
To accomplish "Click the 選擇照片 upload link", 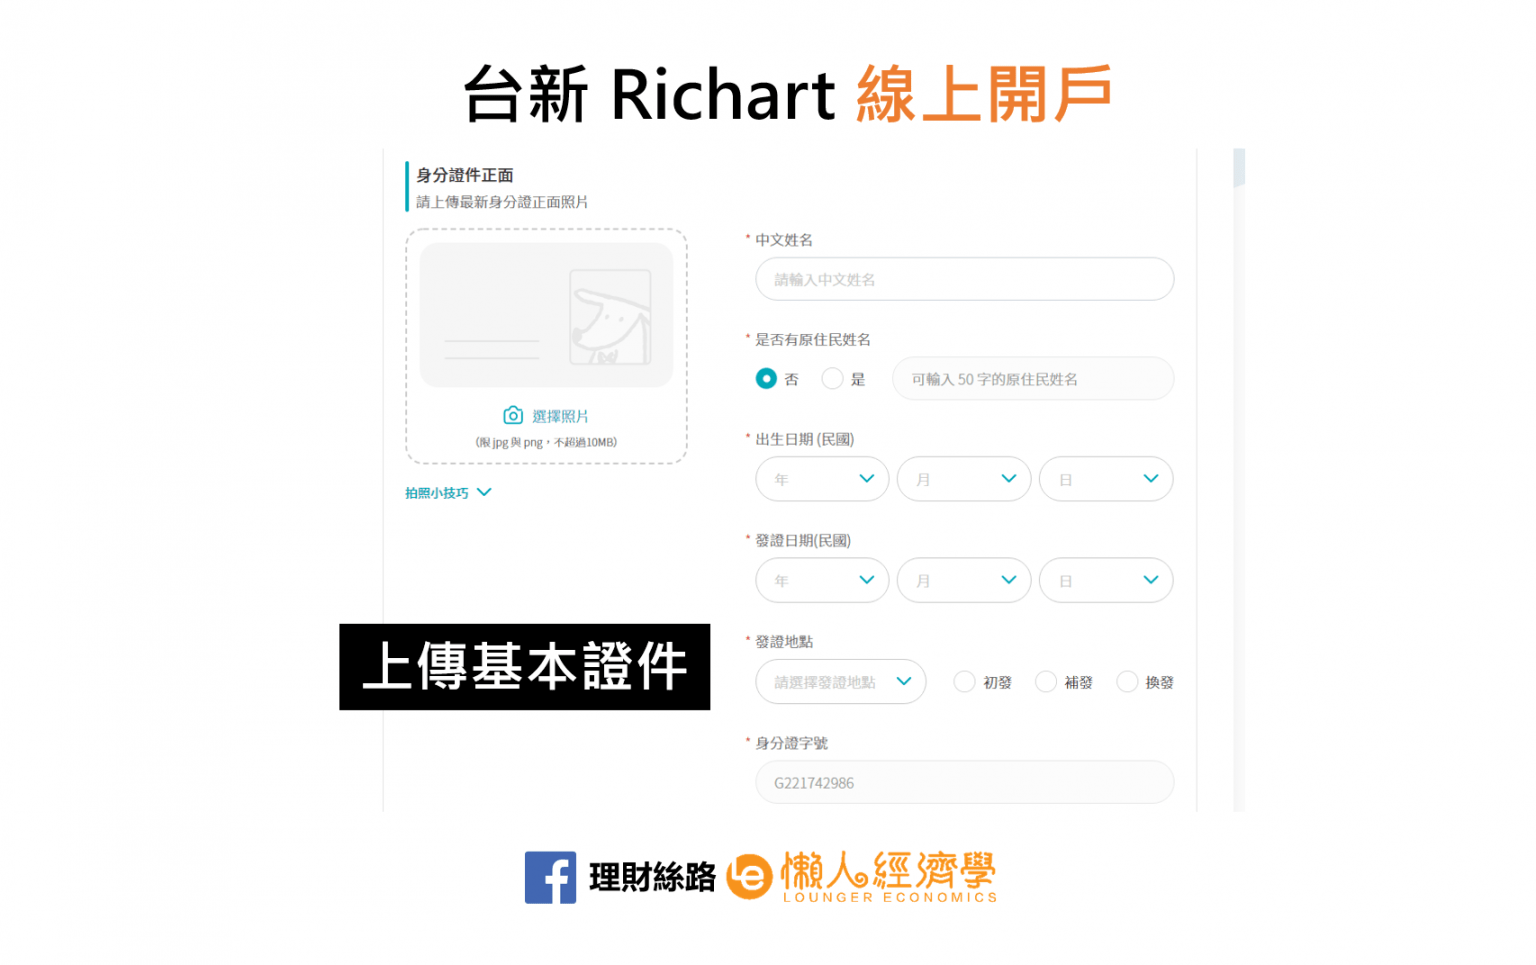I will [560, 416].
